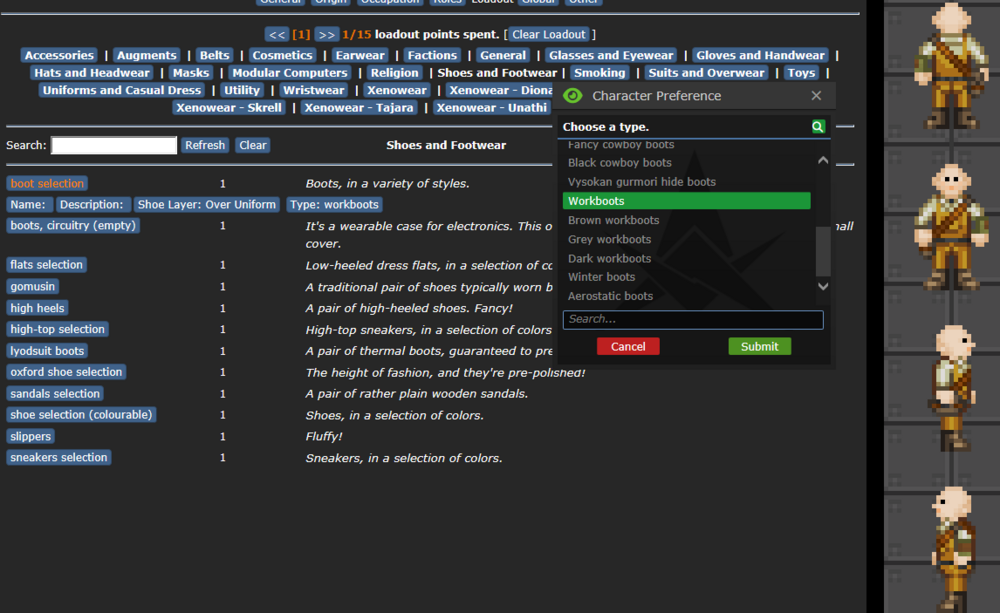Click the green eye icon in dialog title

coord(573,96)
